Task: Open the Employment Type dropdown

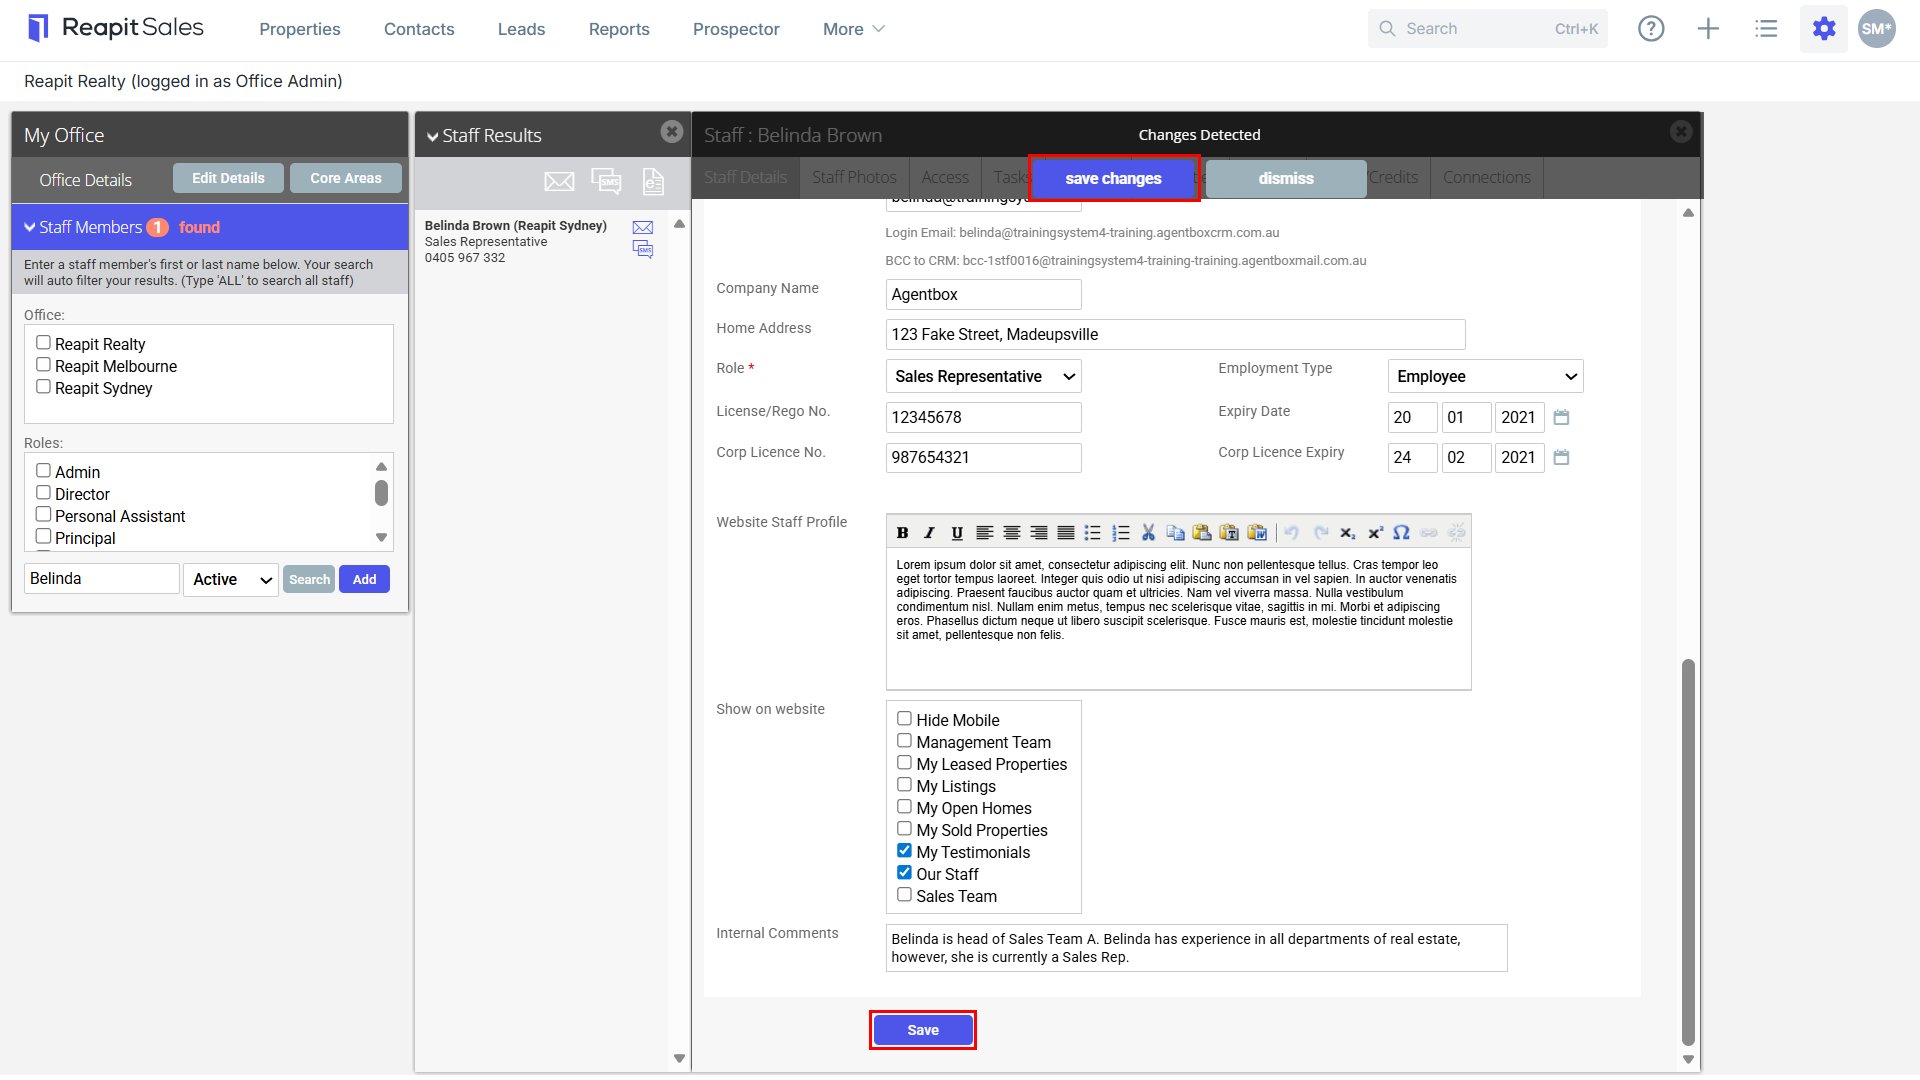Action: 1486,376
